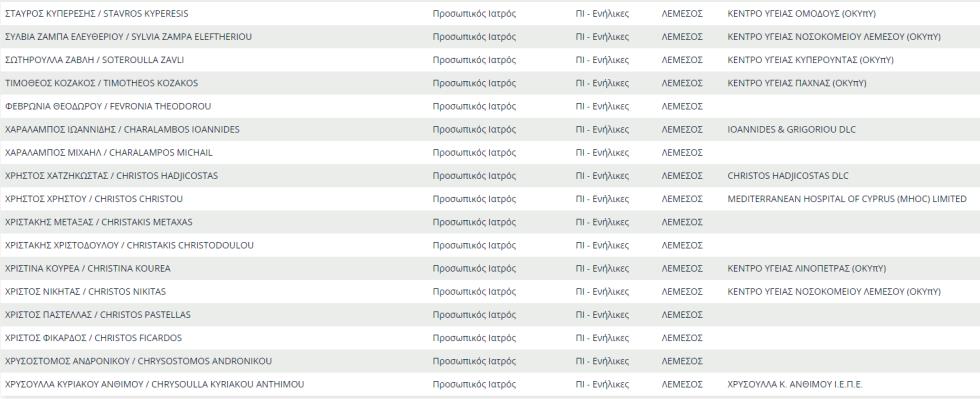This screenshot has width=980, height=399.
Task: Open CHRISTOS FICARDOS entry
Action: 93,337
